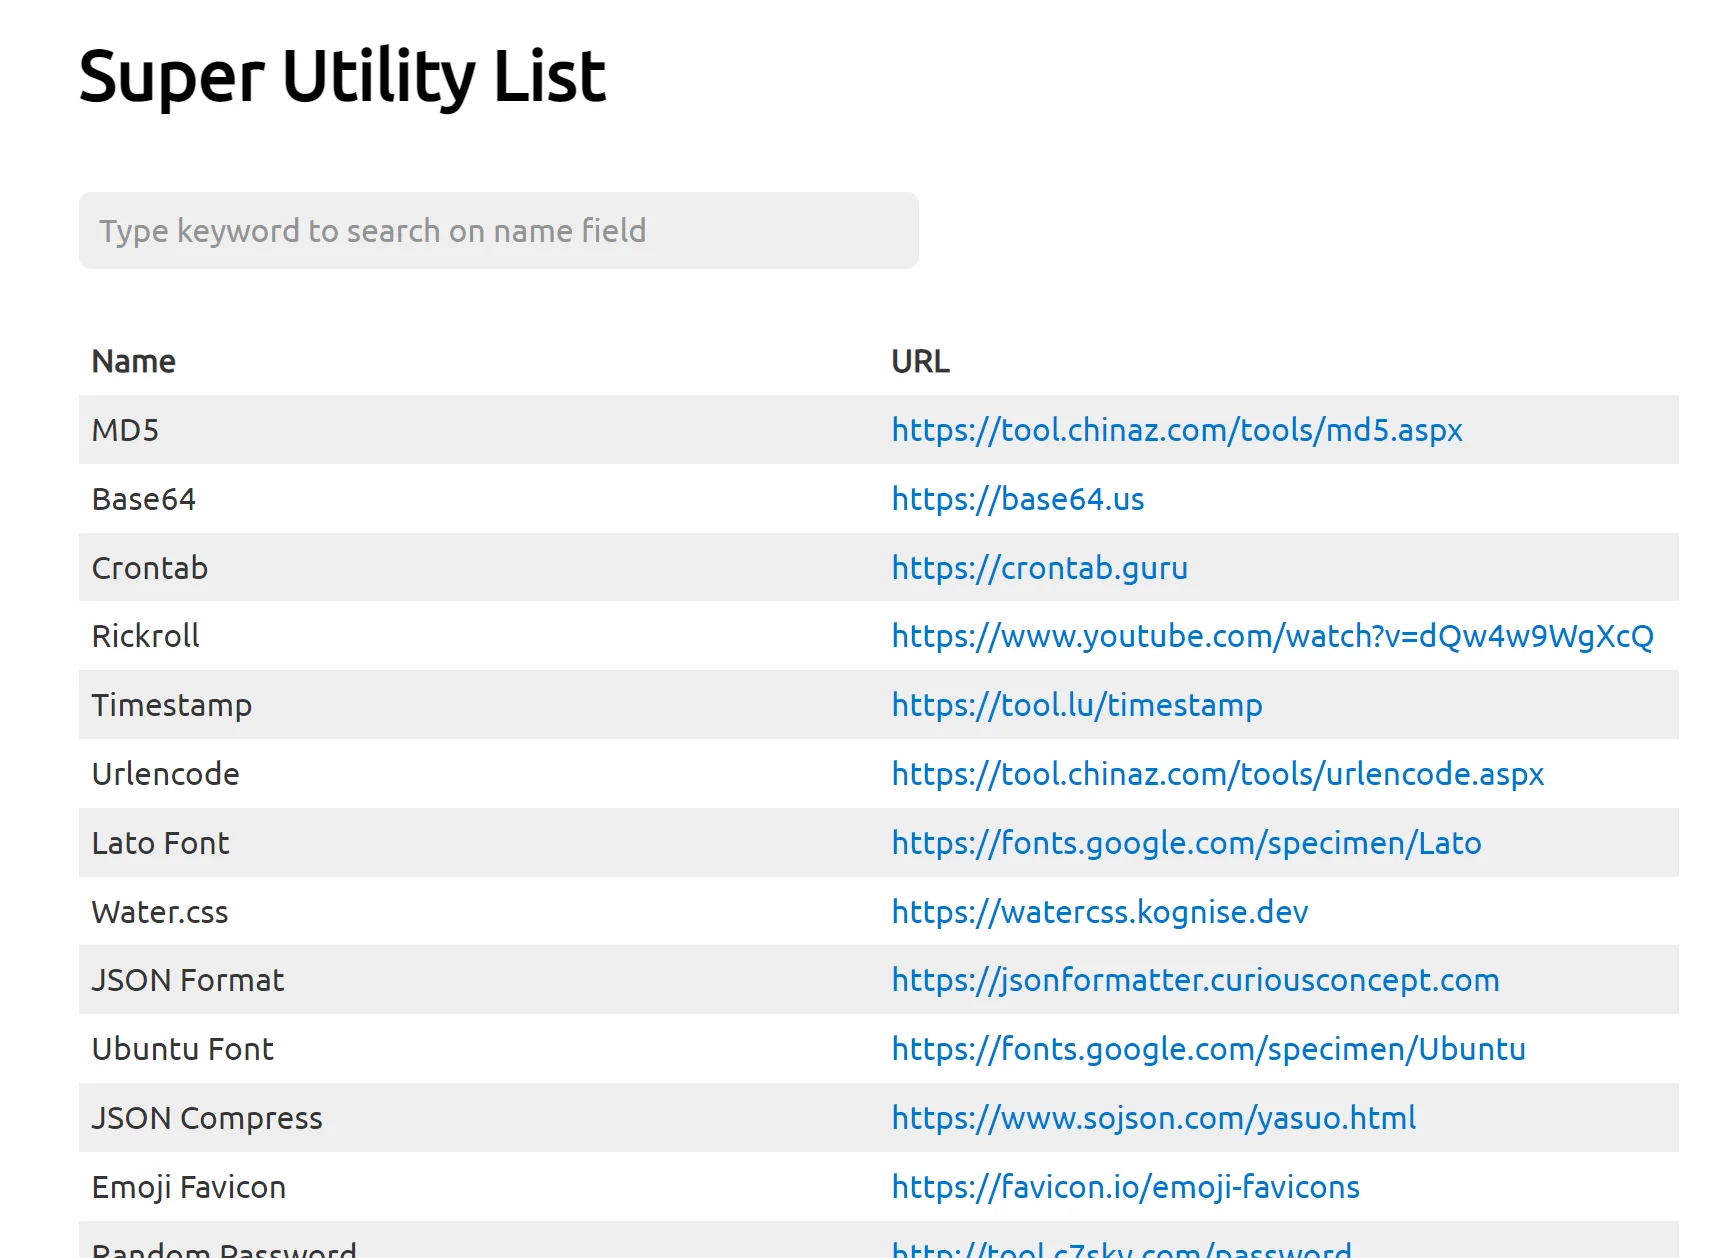
Task: Open the urlencode.aspx chinaz link
Action: (x=1218, y=774)
